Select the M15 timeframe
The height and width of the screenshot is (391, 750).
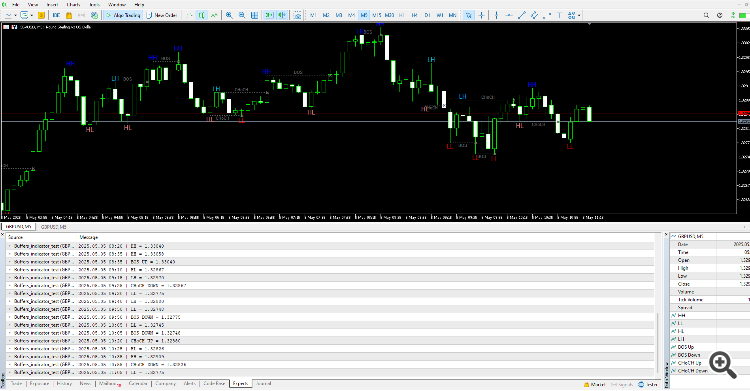377,15
